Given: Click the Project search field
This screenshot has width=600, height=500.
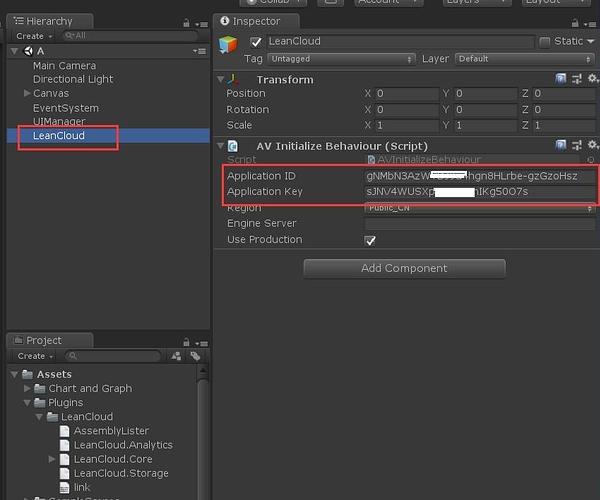Looking at the screenshot, I should pos(113,356).
